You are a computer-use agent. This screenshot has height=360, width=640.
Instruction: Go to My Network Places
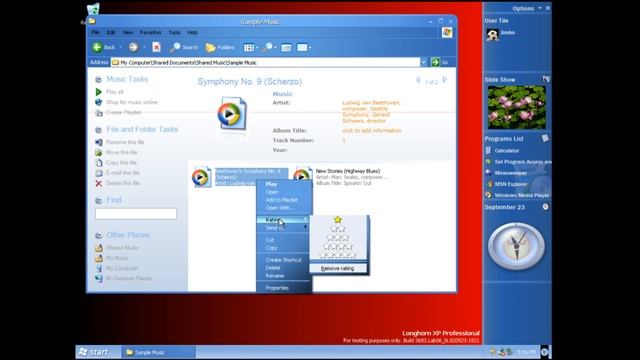(129, 278)
